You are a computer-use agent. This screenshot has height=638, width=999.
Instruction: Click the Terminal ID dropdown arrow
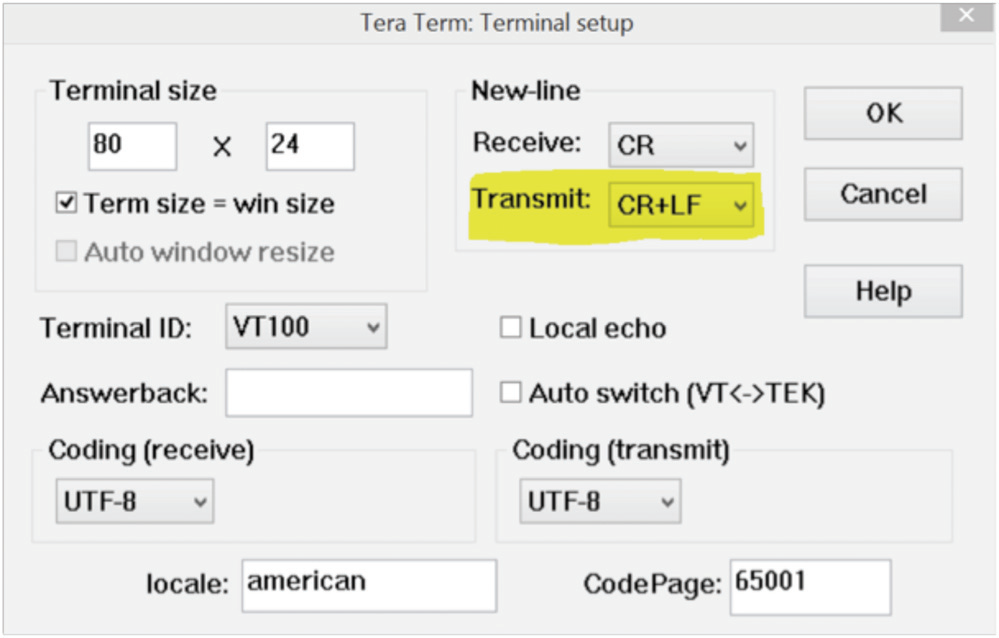373,328
